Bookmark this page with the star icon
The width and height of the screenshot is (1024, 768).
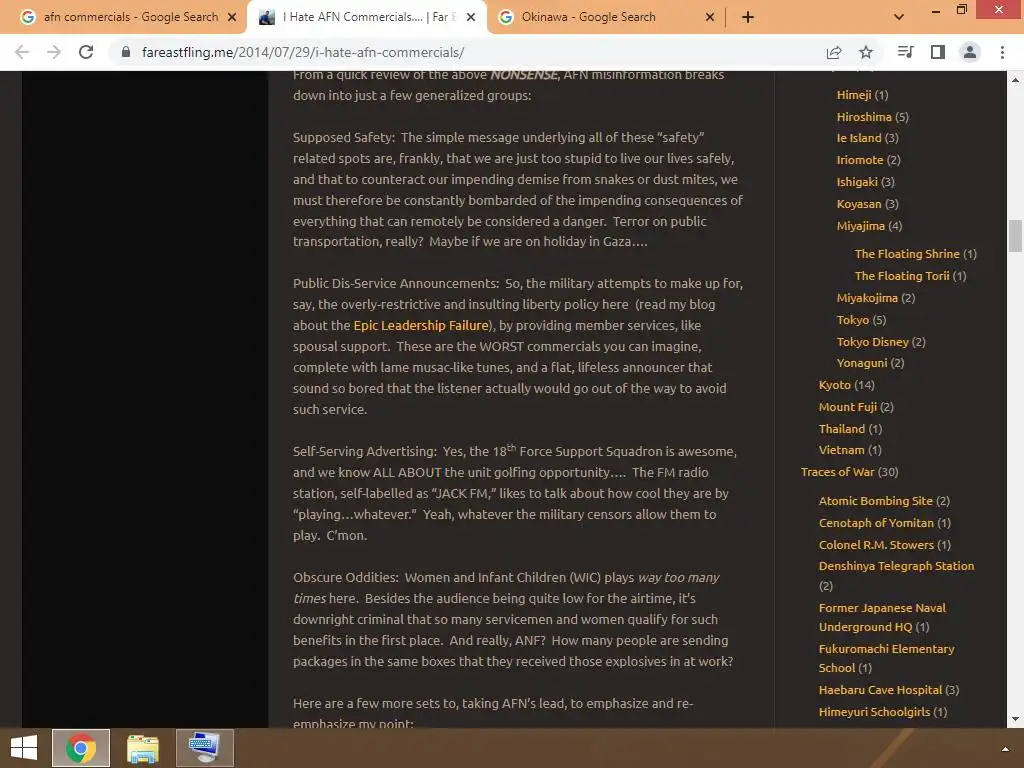point(866,52)
